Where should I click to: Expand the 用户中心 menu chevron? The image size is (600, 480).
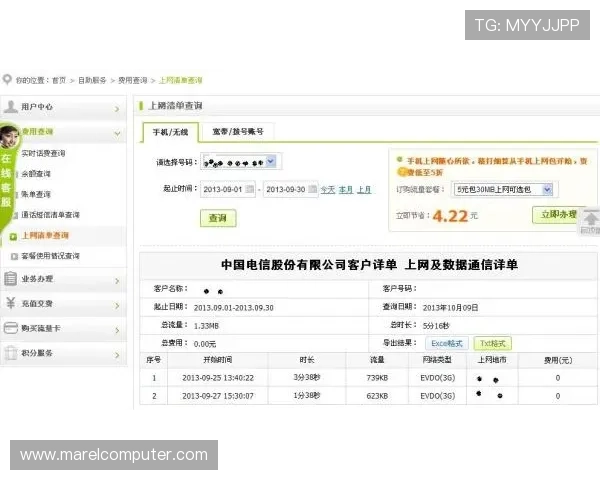117,109
